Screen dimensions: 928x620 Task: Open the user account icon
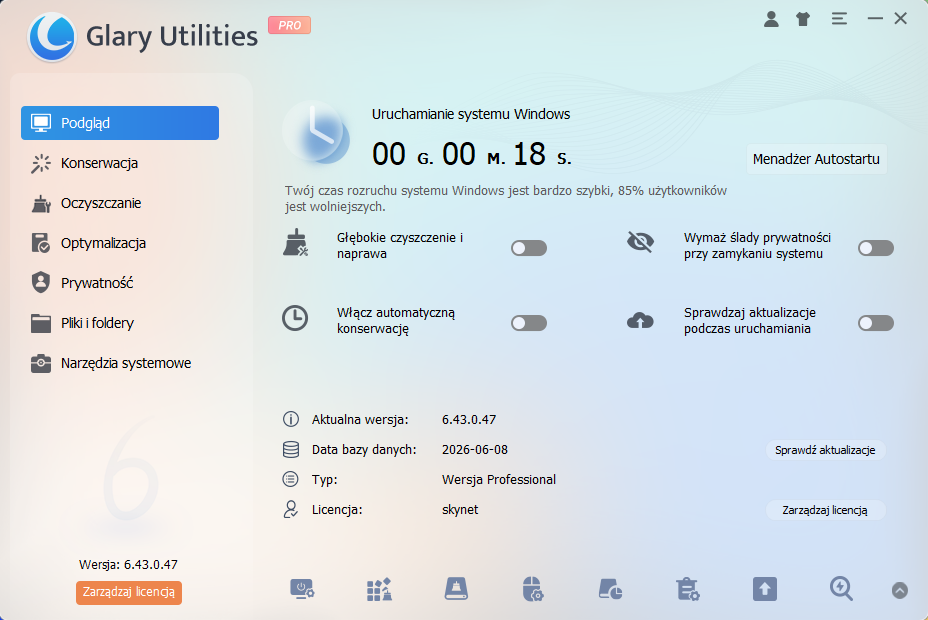(x=771, y=19)
